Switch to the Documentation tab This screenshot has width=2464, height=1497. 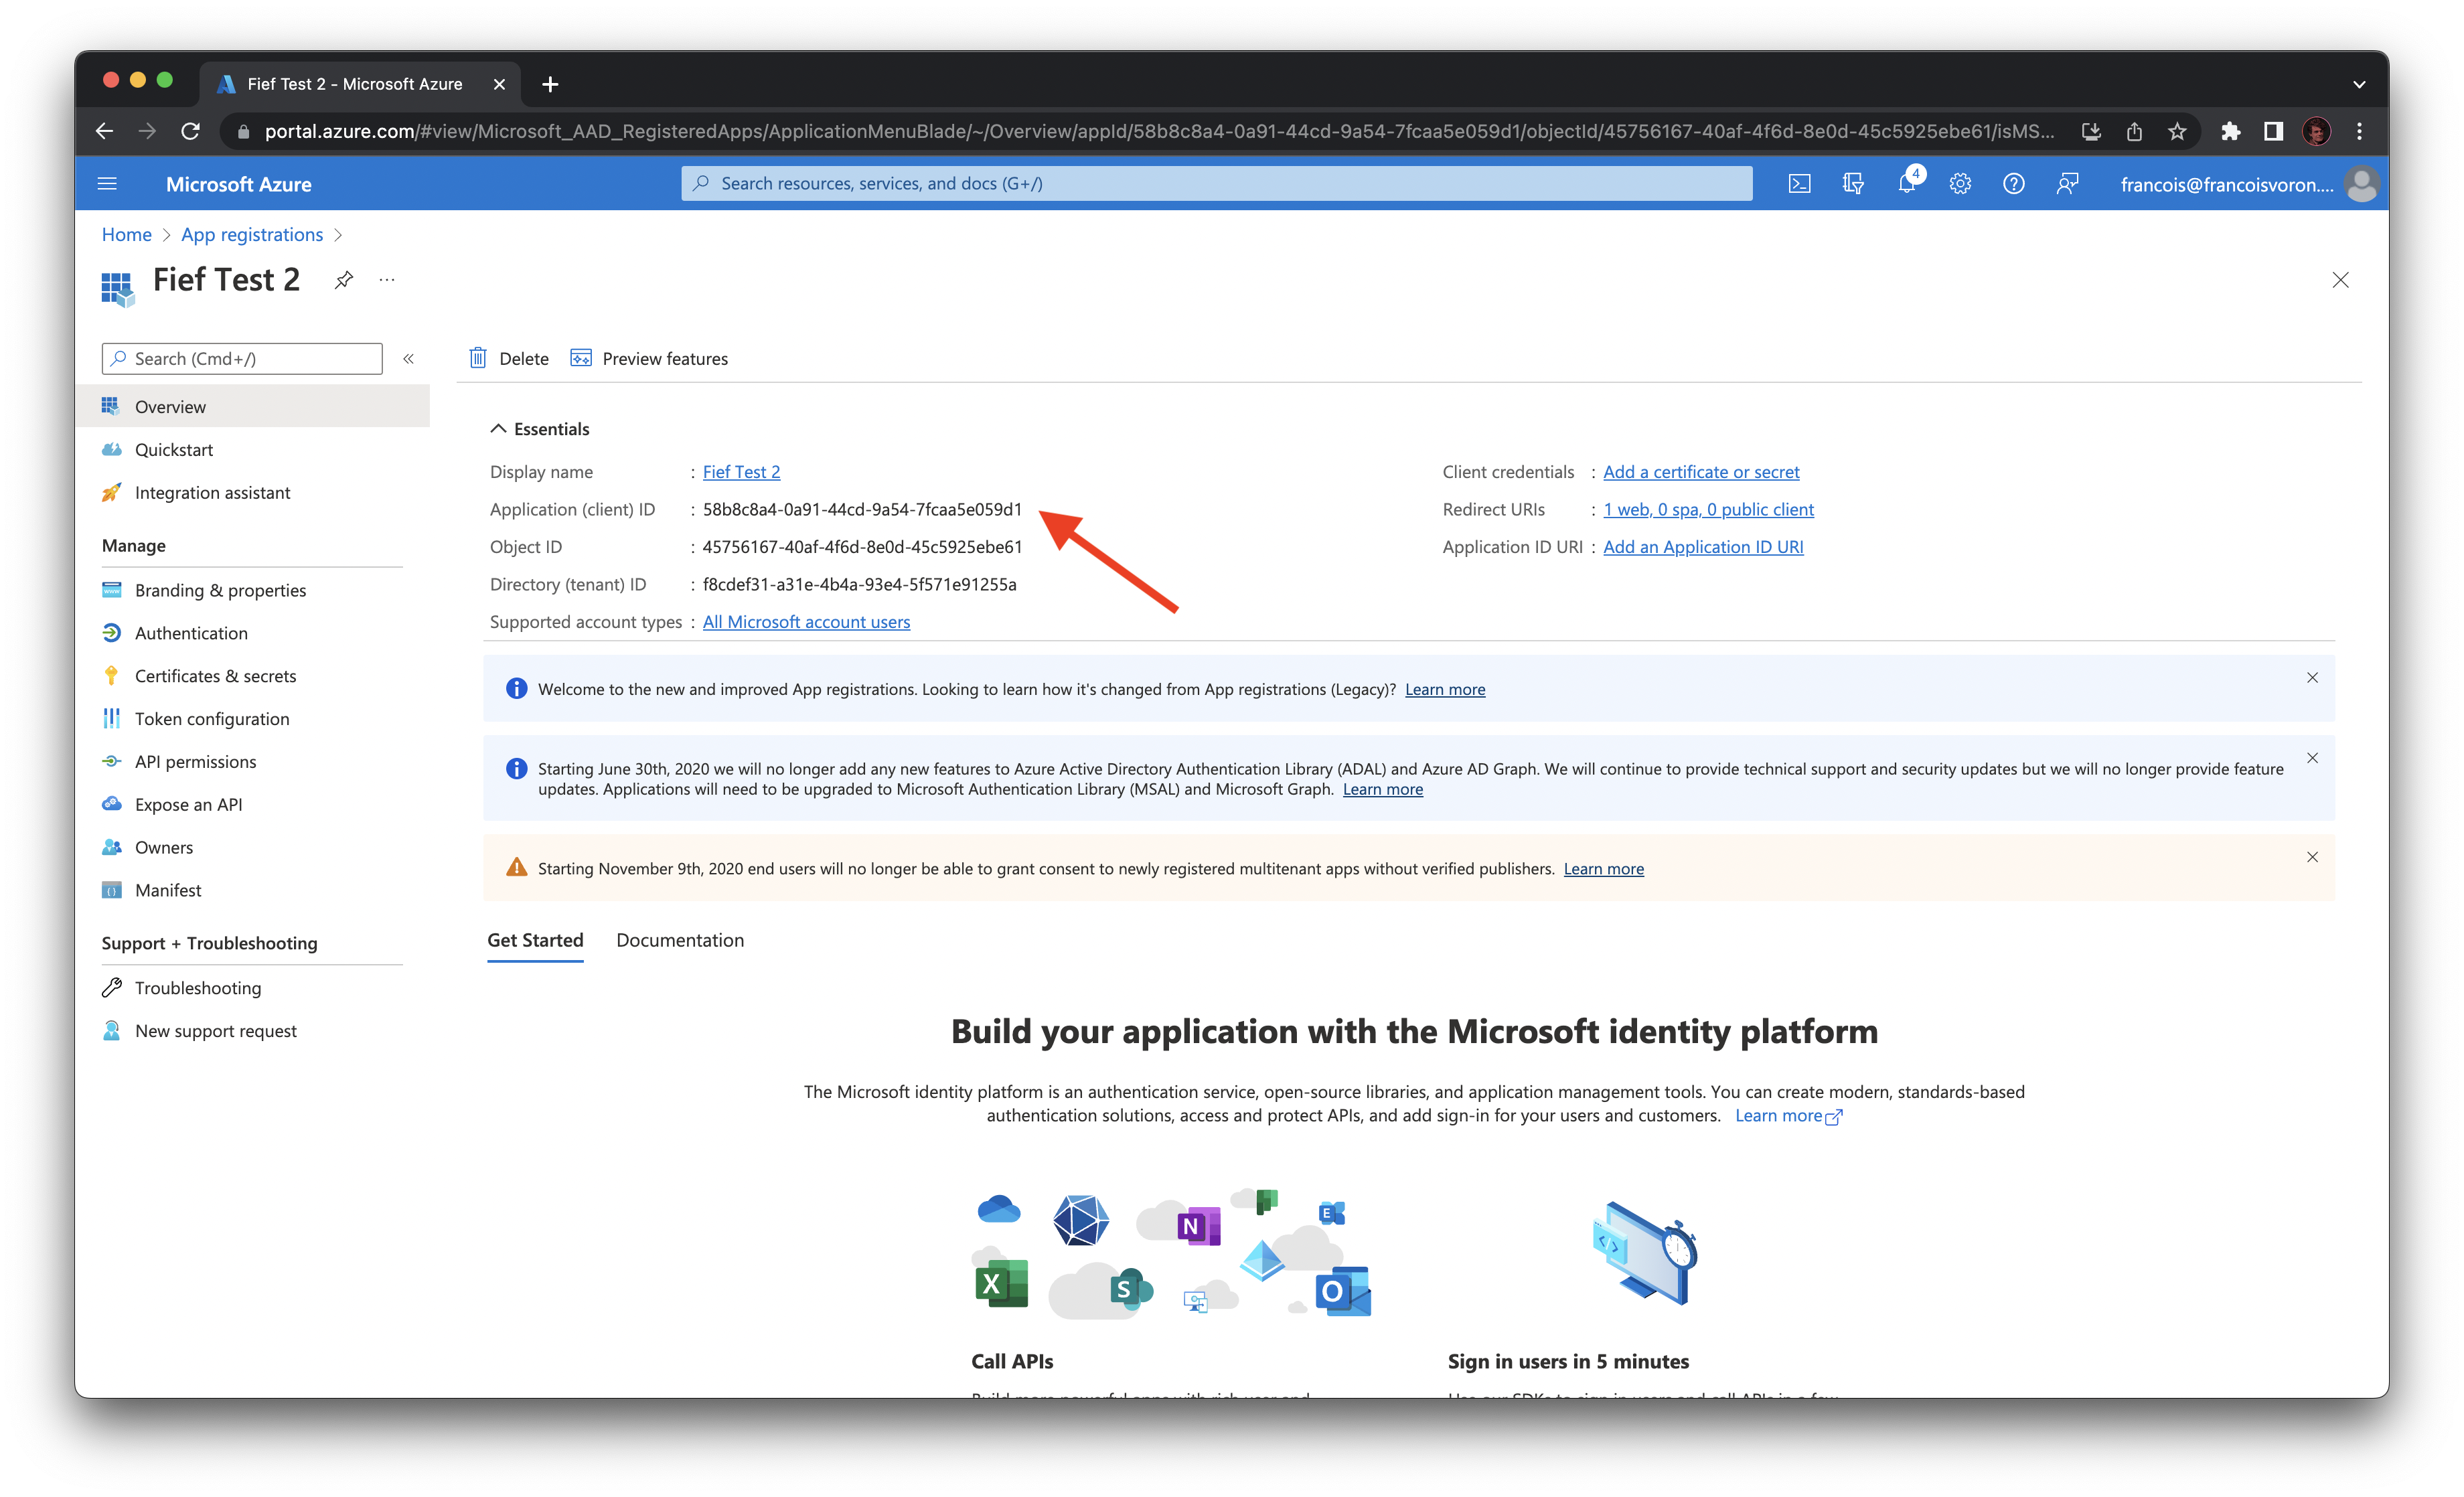(x=680, y=940)
